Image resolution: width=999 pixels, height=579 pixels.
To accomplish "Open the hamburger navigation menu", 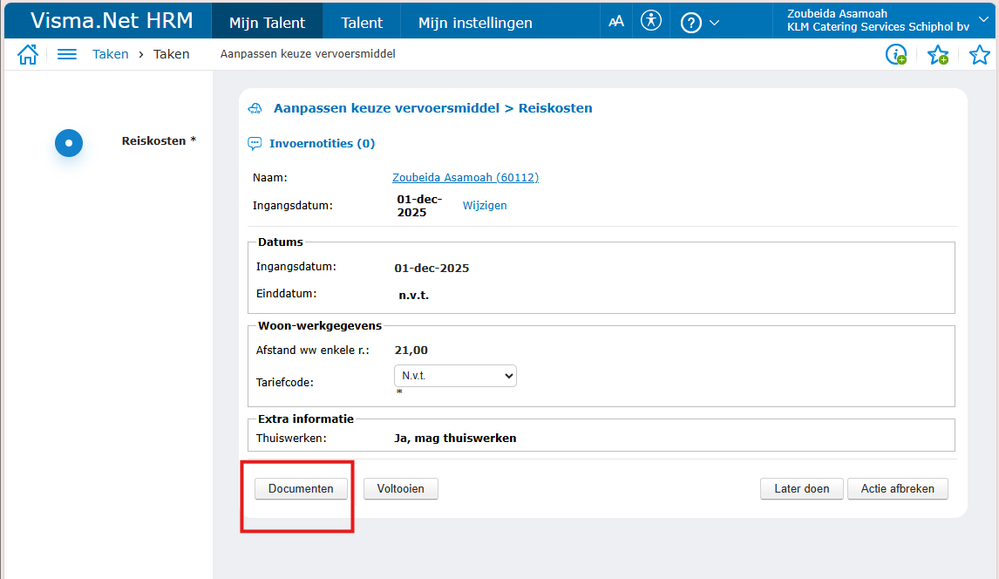I will [x=67, y=55].
